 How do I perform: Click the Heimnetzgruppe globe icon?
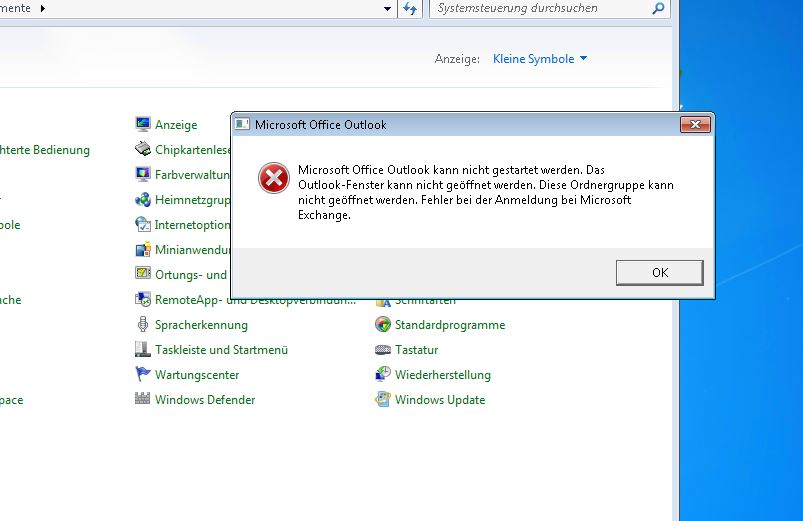point(142,199)
